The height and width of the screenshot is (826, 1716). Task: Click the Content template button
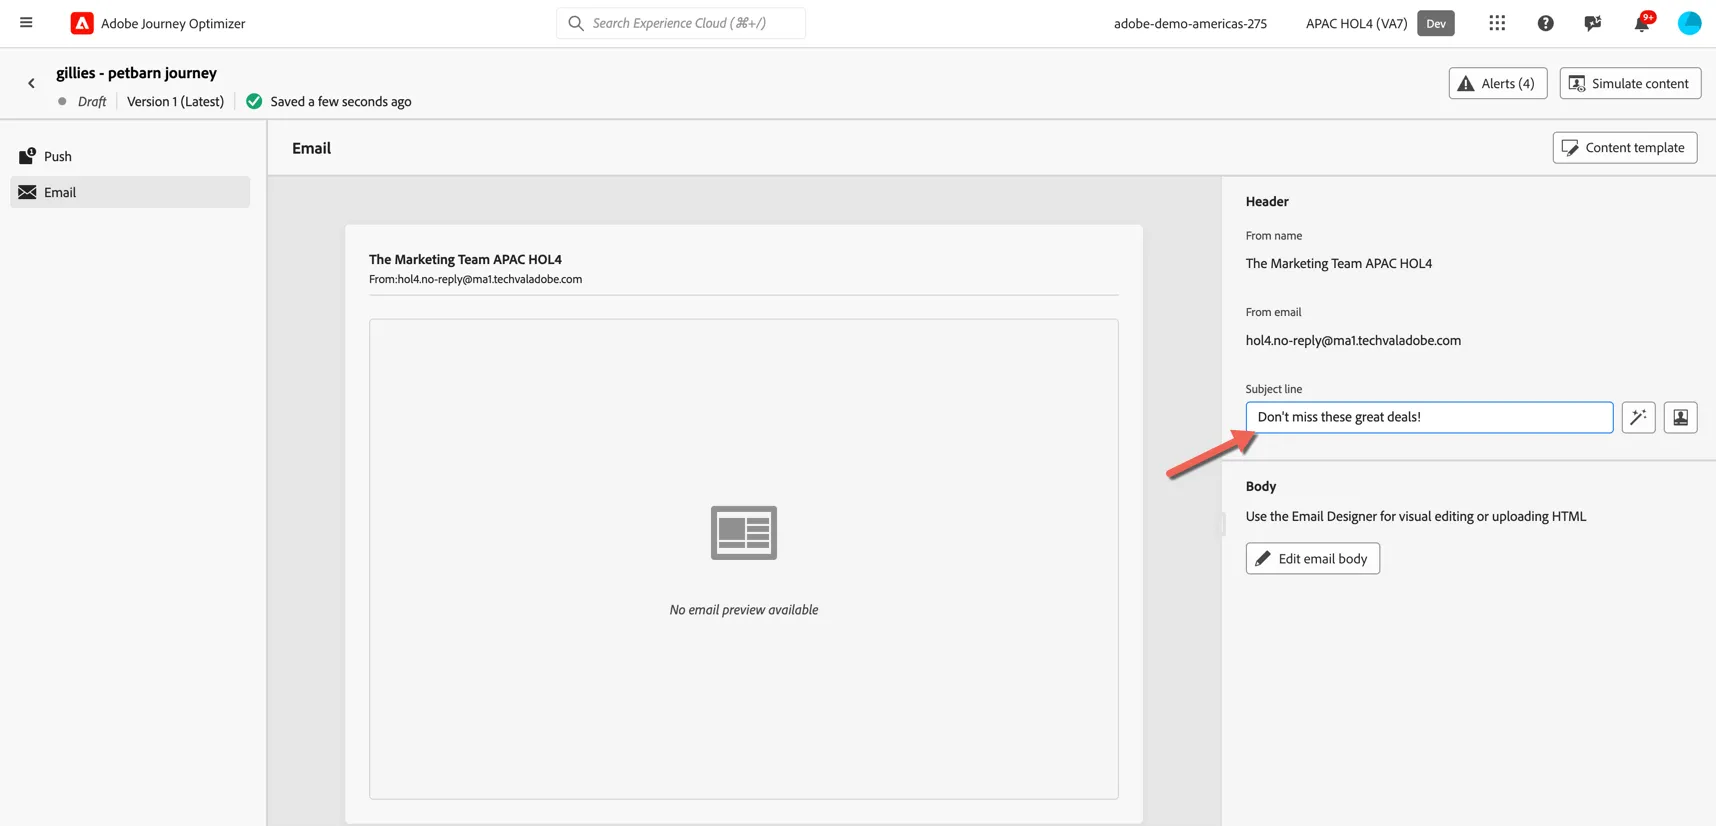(x=1624, y=147)
